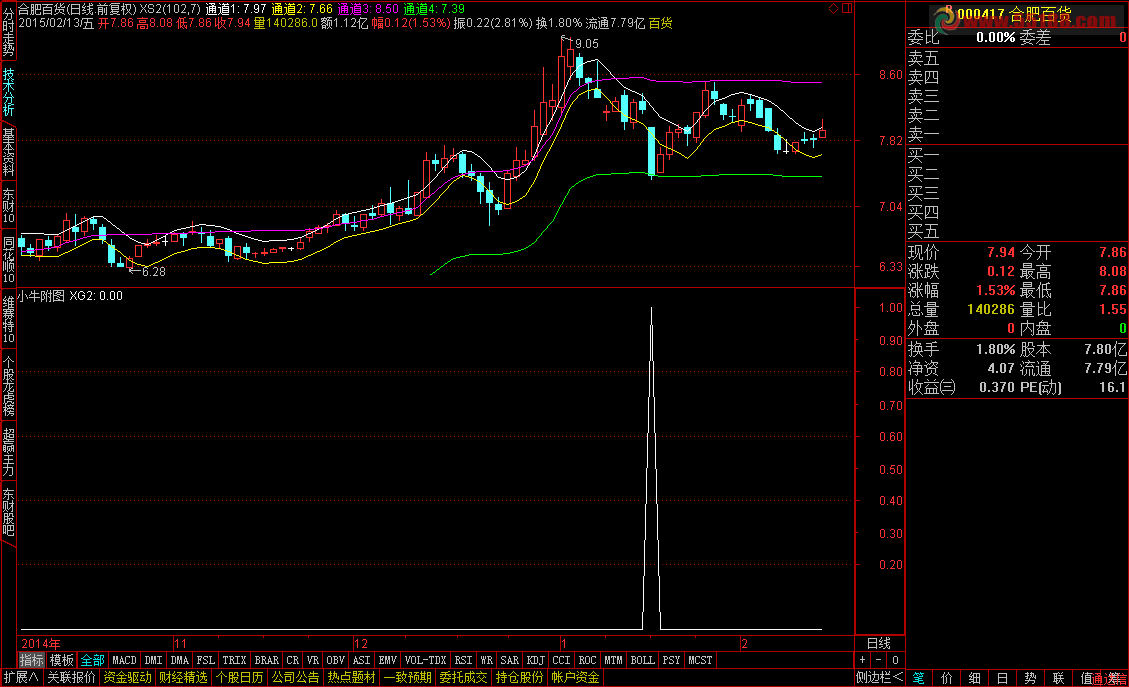Apply the KDJ indicator
The height and width of the screenshot is (687, 1129).
click(536, 660)
